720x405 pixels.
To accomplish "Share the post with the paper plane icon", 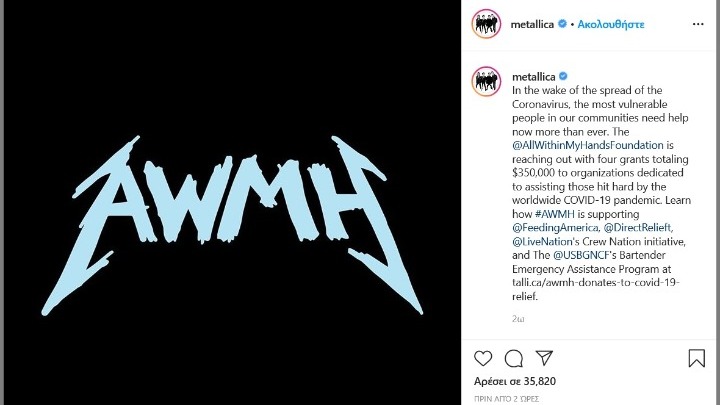I will coord(544,358).
